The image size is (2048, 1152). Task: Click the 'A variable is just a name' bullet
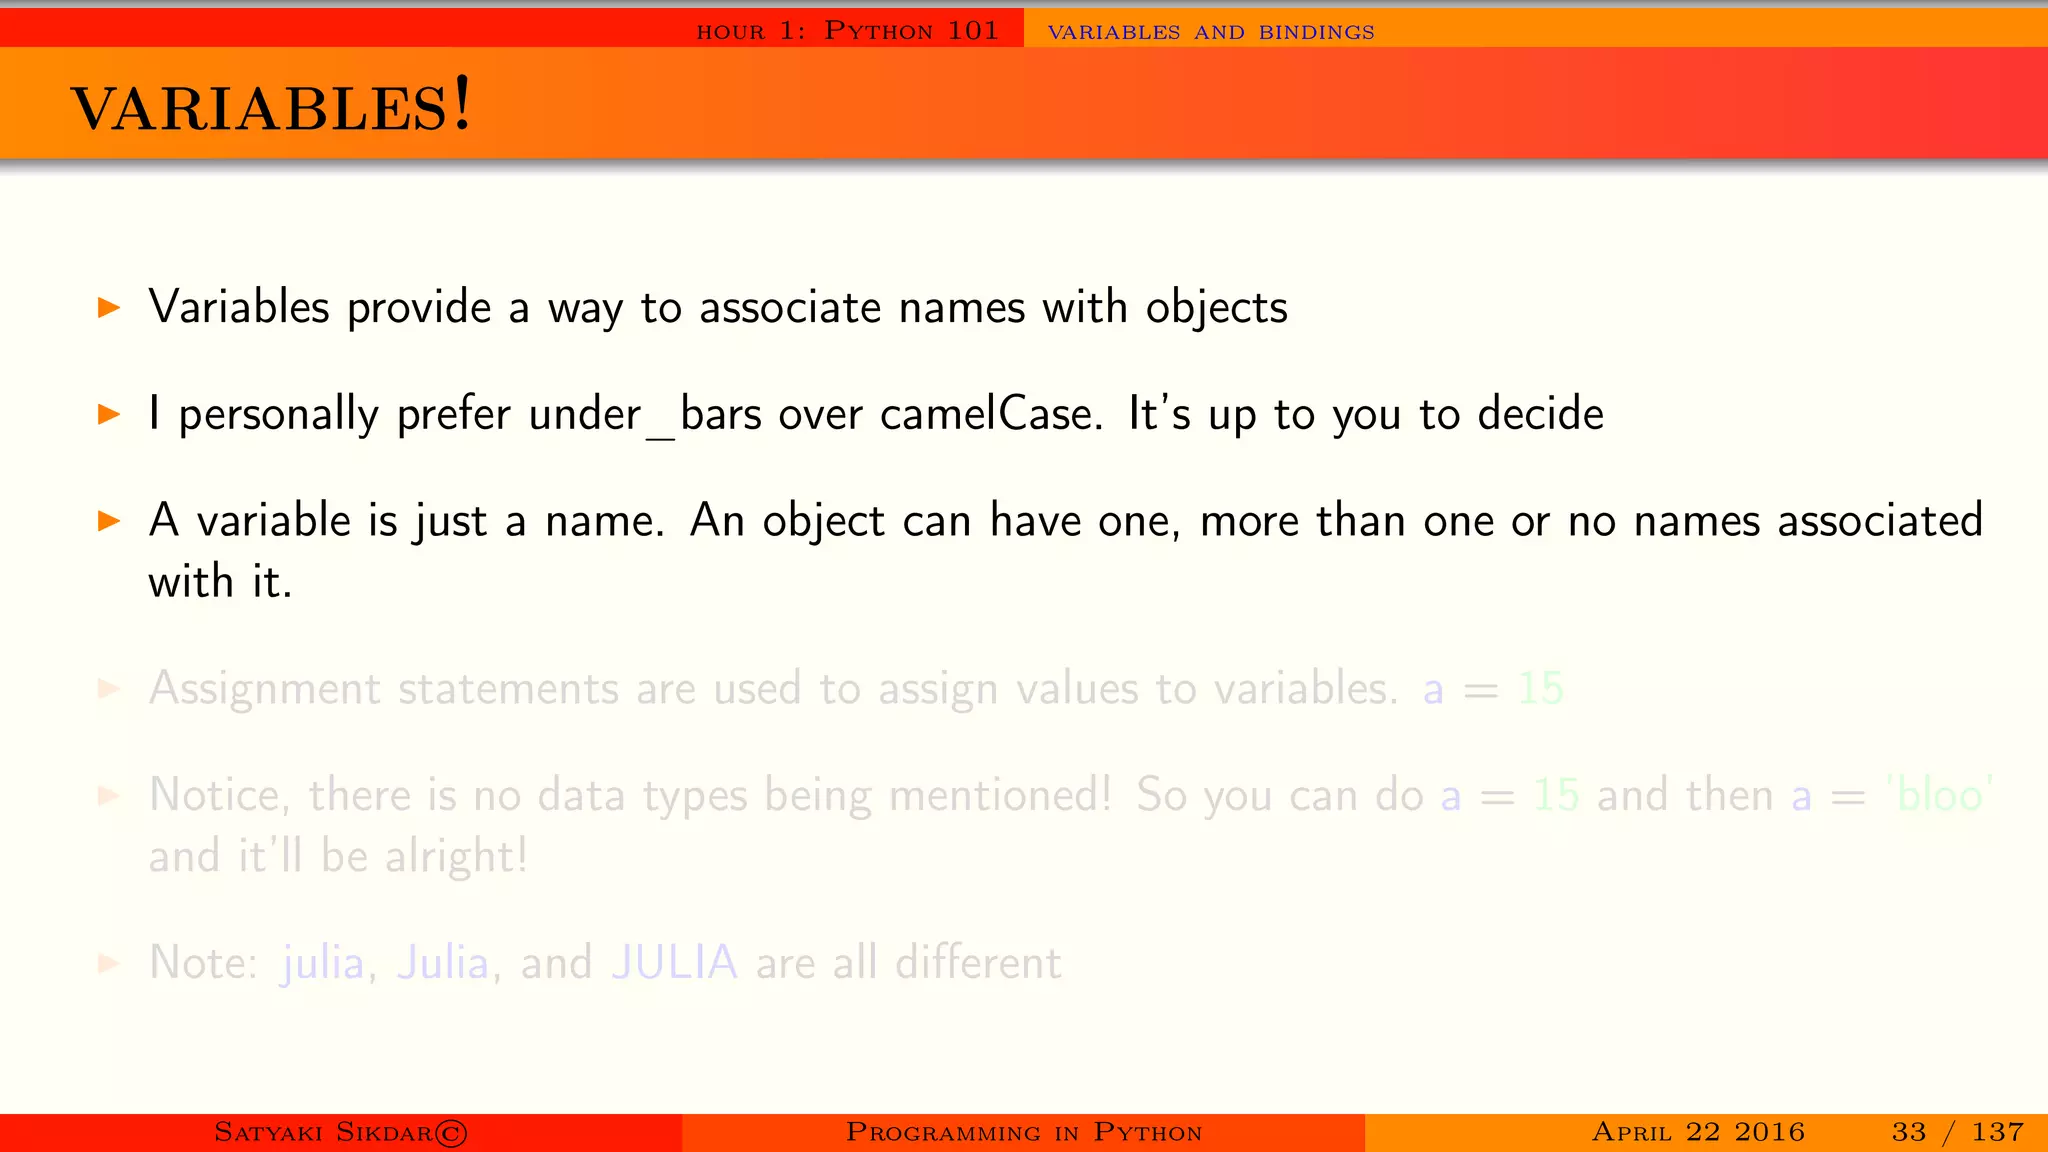point(1065,550)
